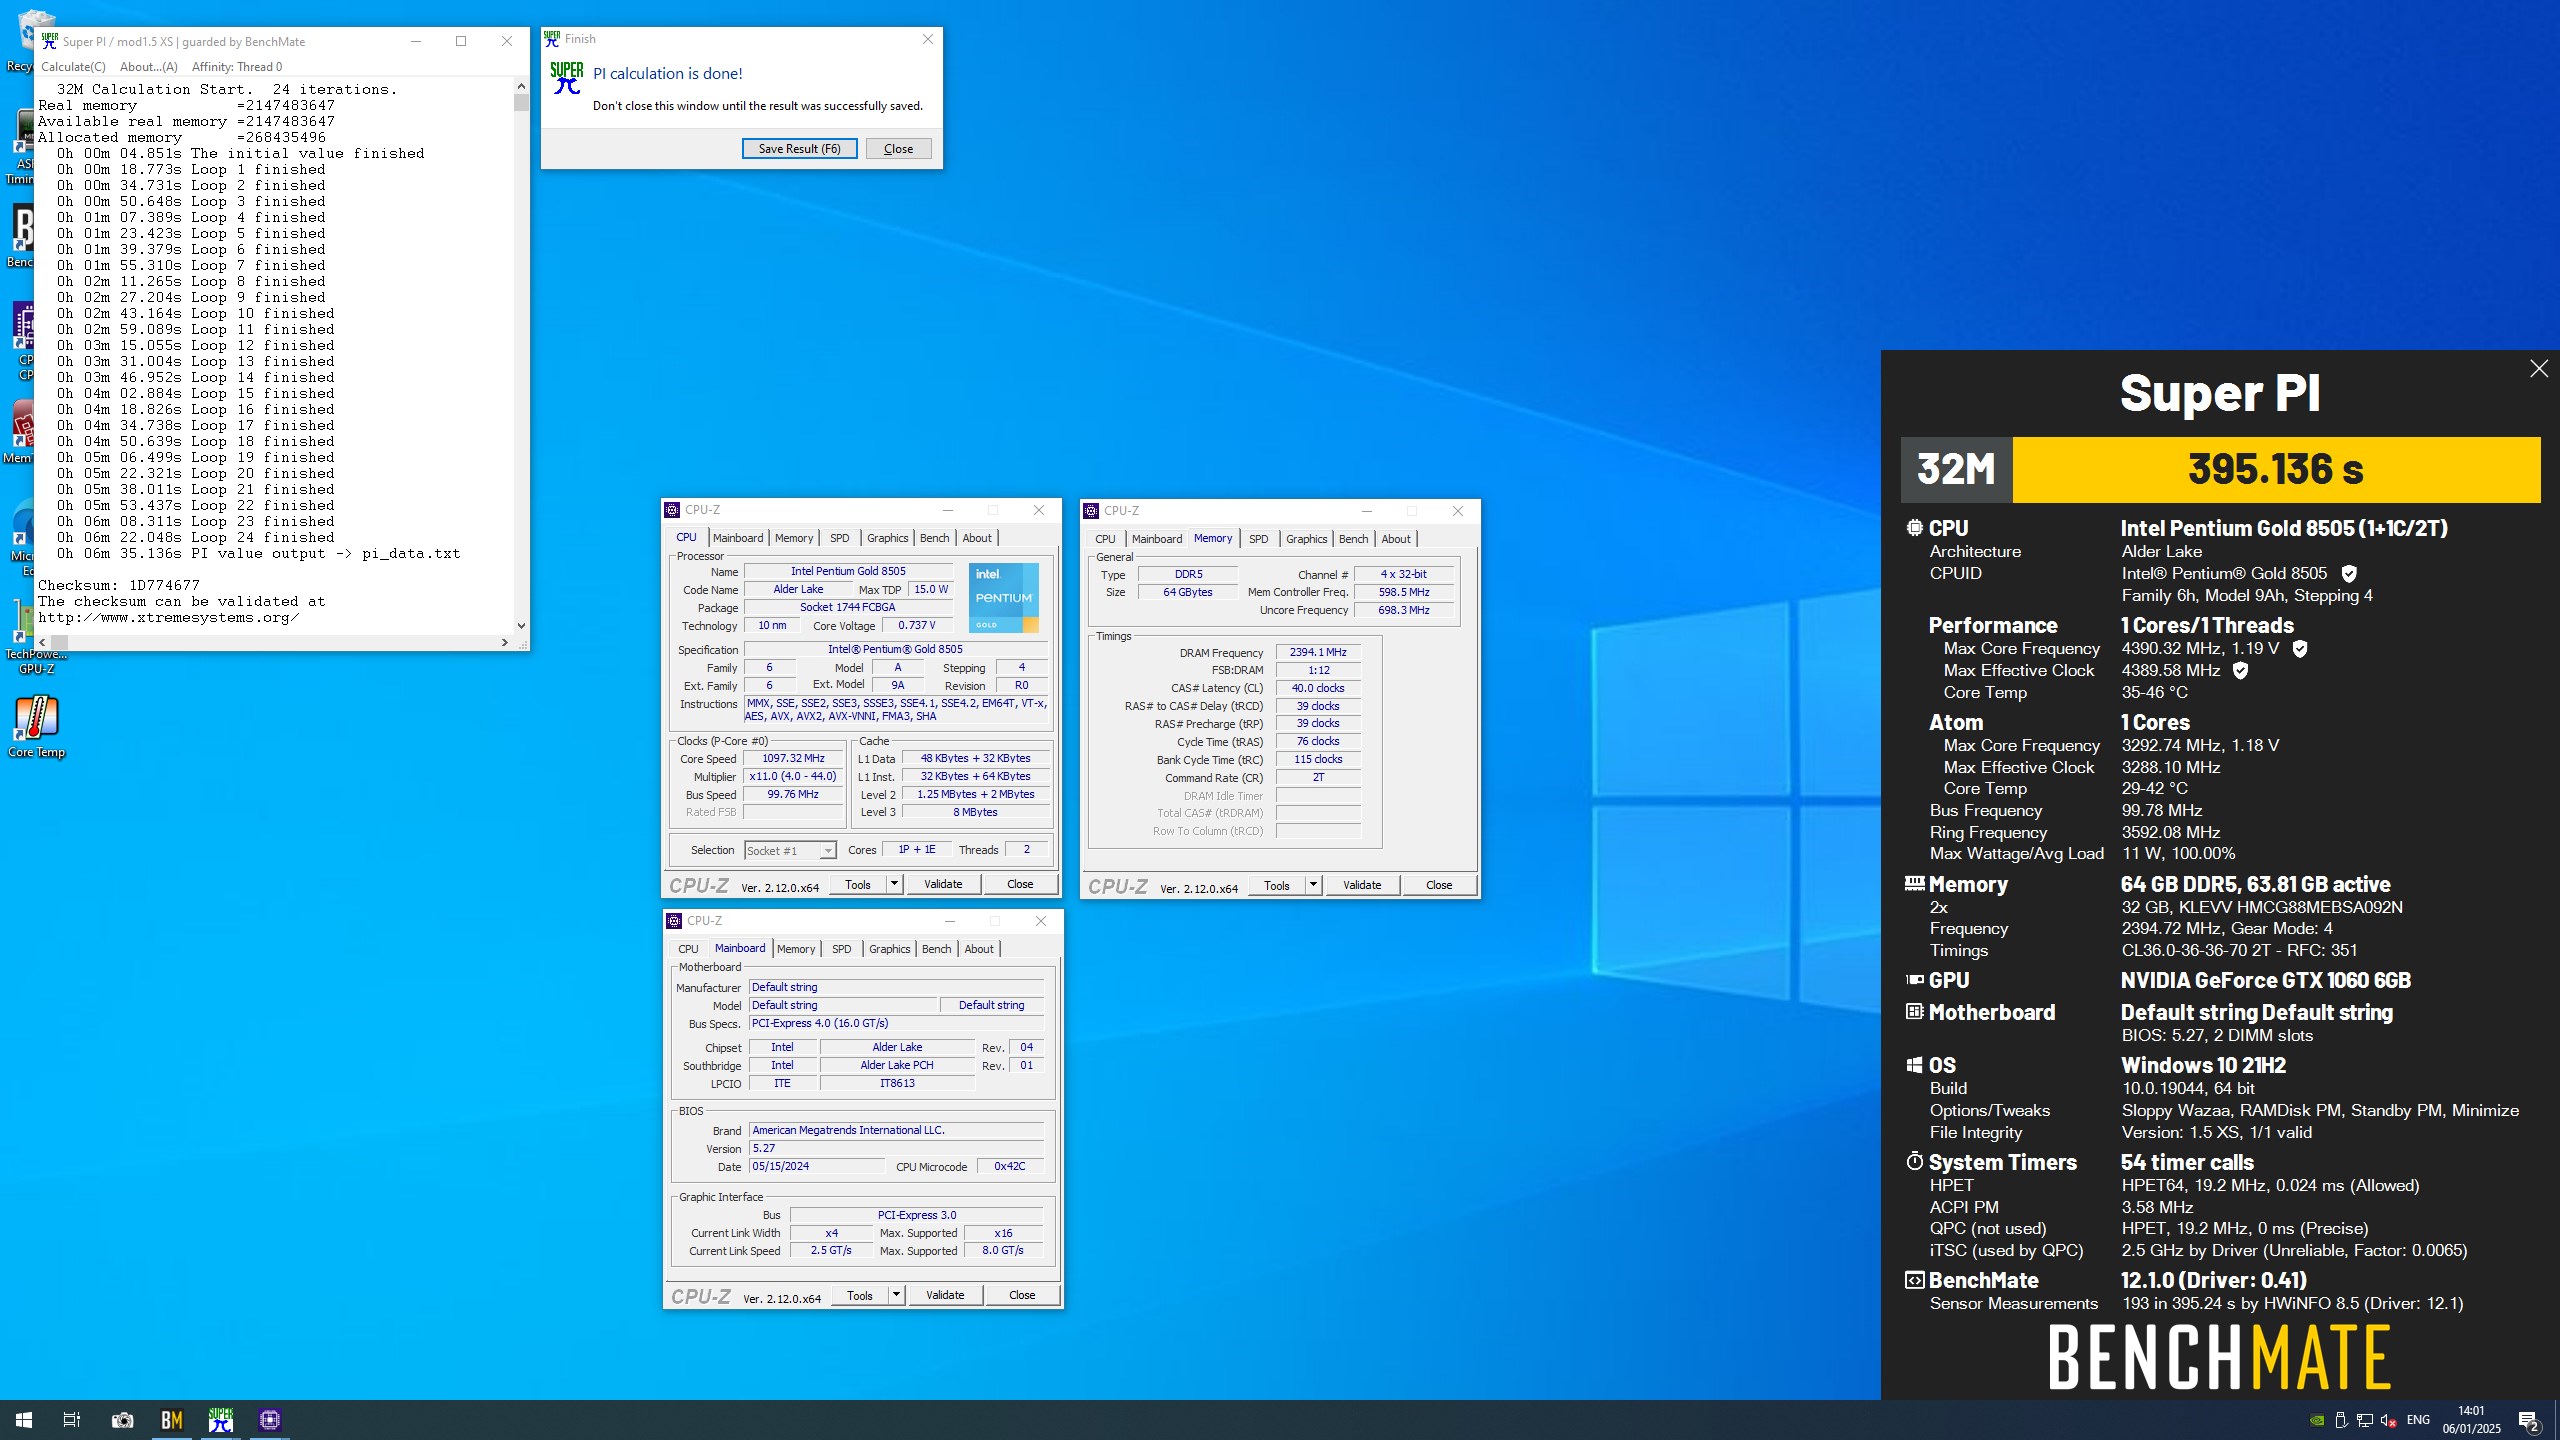Expand Tools arrow in Mainboard tab window

(896, 1295)
